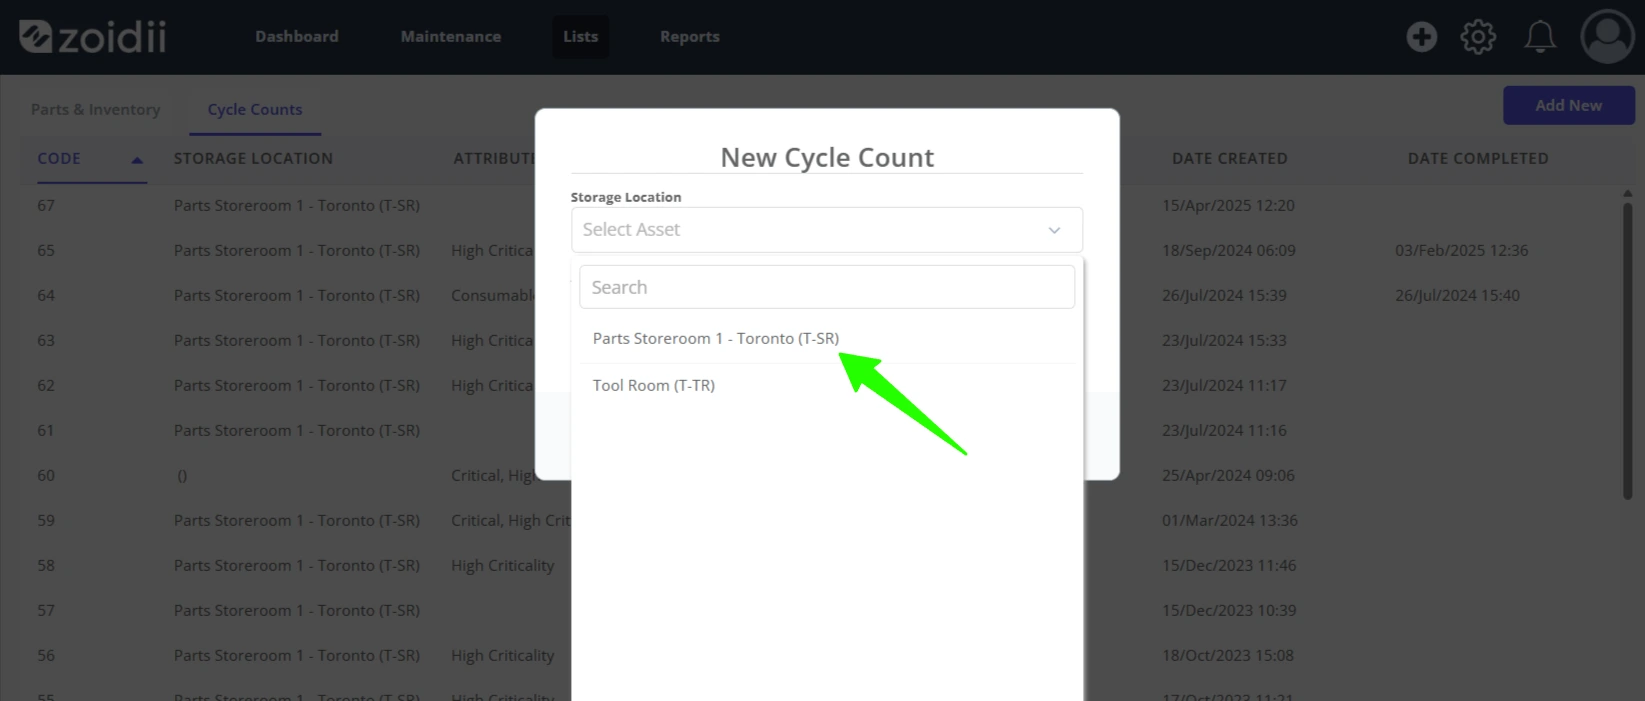Toggle CODE column sort arrow
Screen dimensions: 1645x701
pos(137,160)
